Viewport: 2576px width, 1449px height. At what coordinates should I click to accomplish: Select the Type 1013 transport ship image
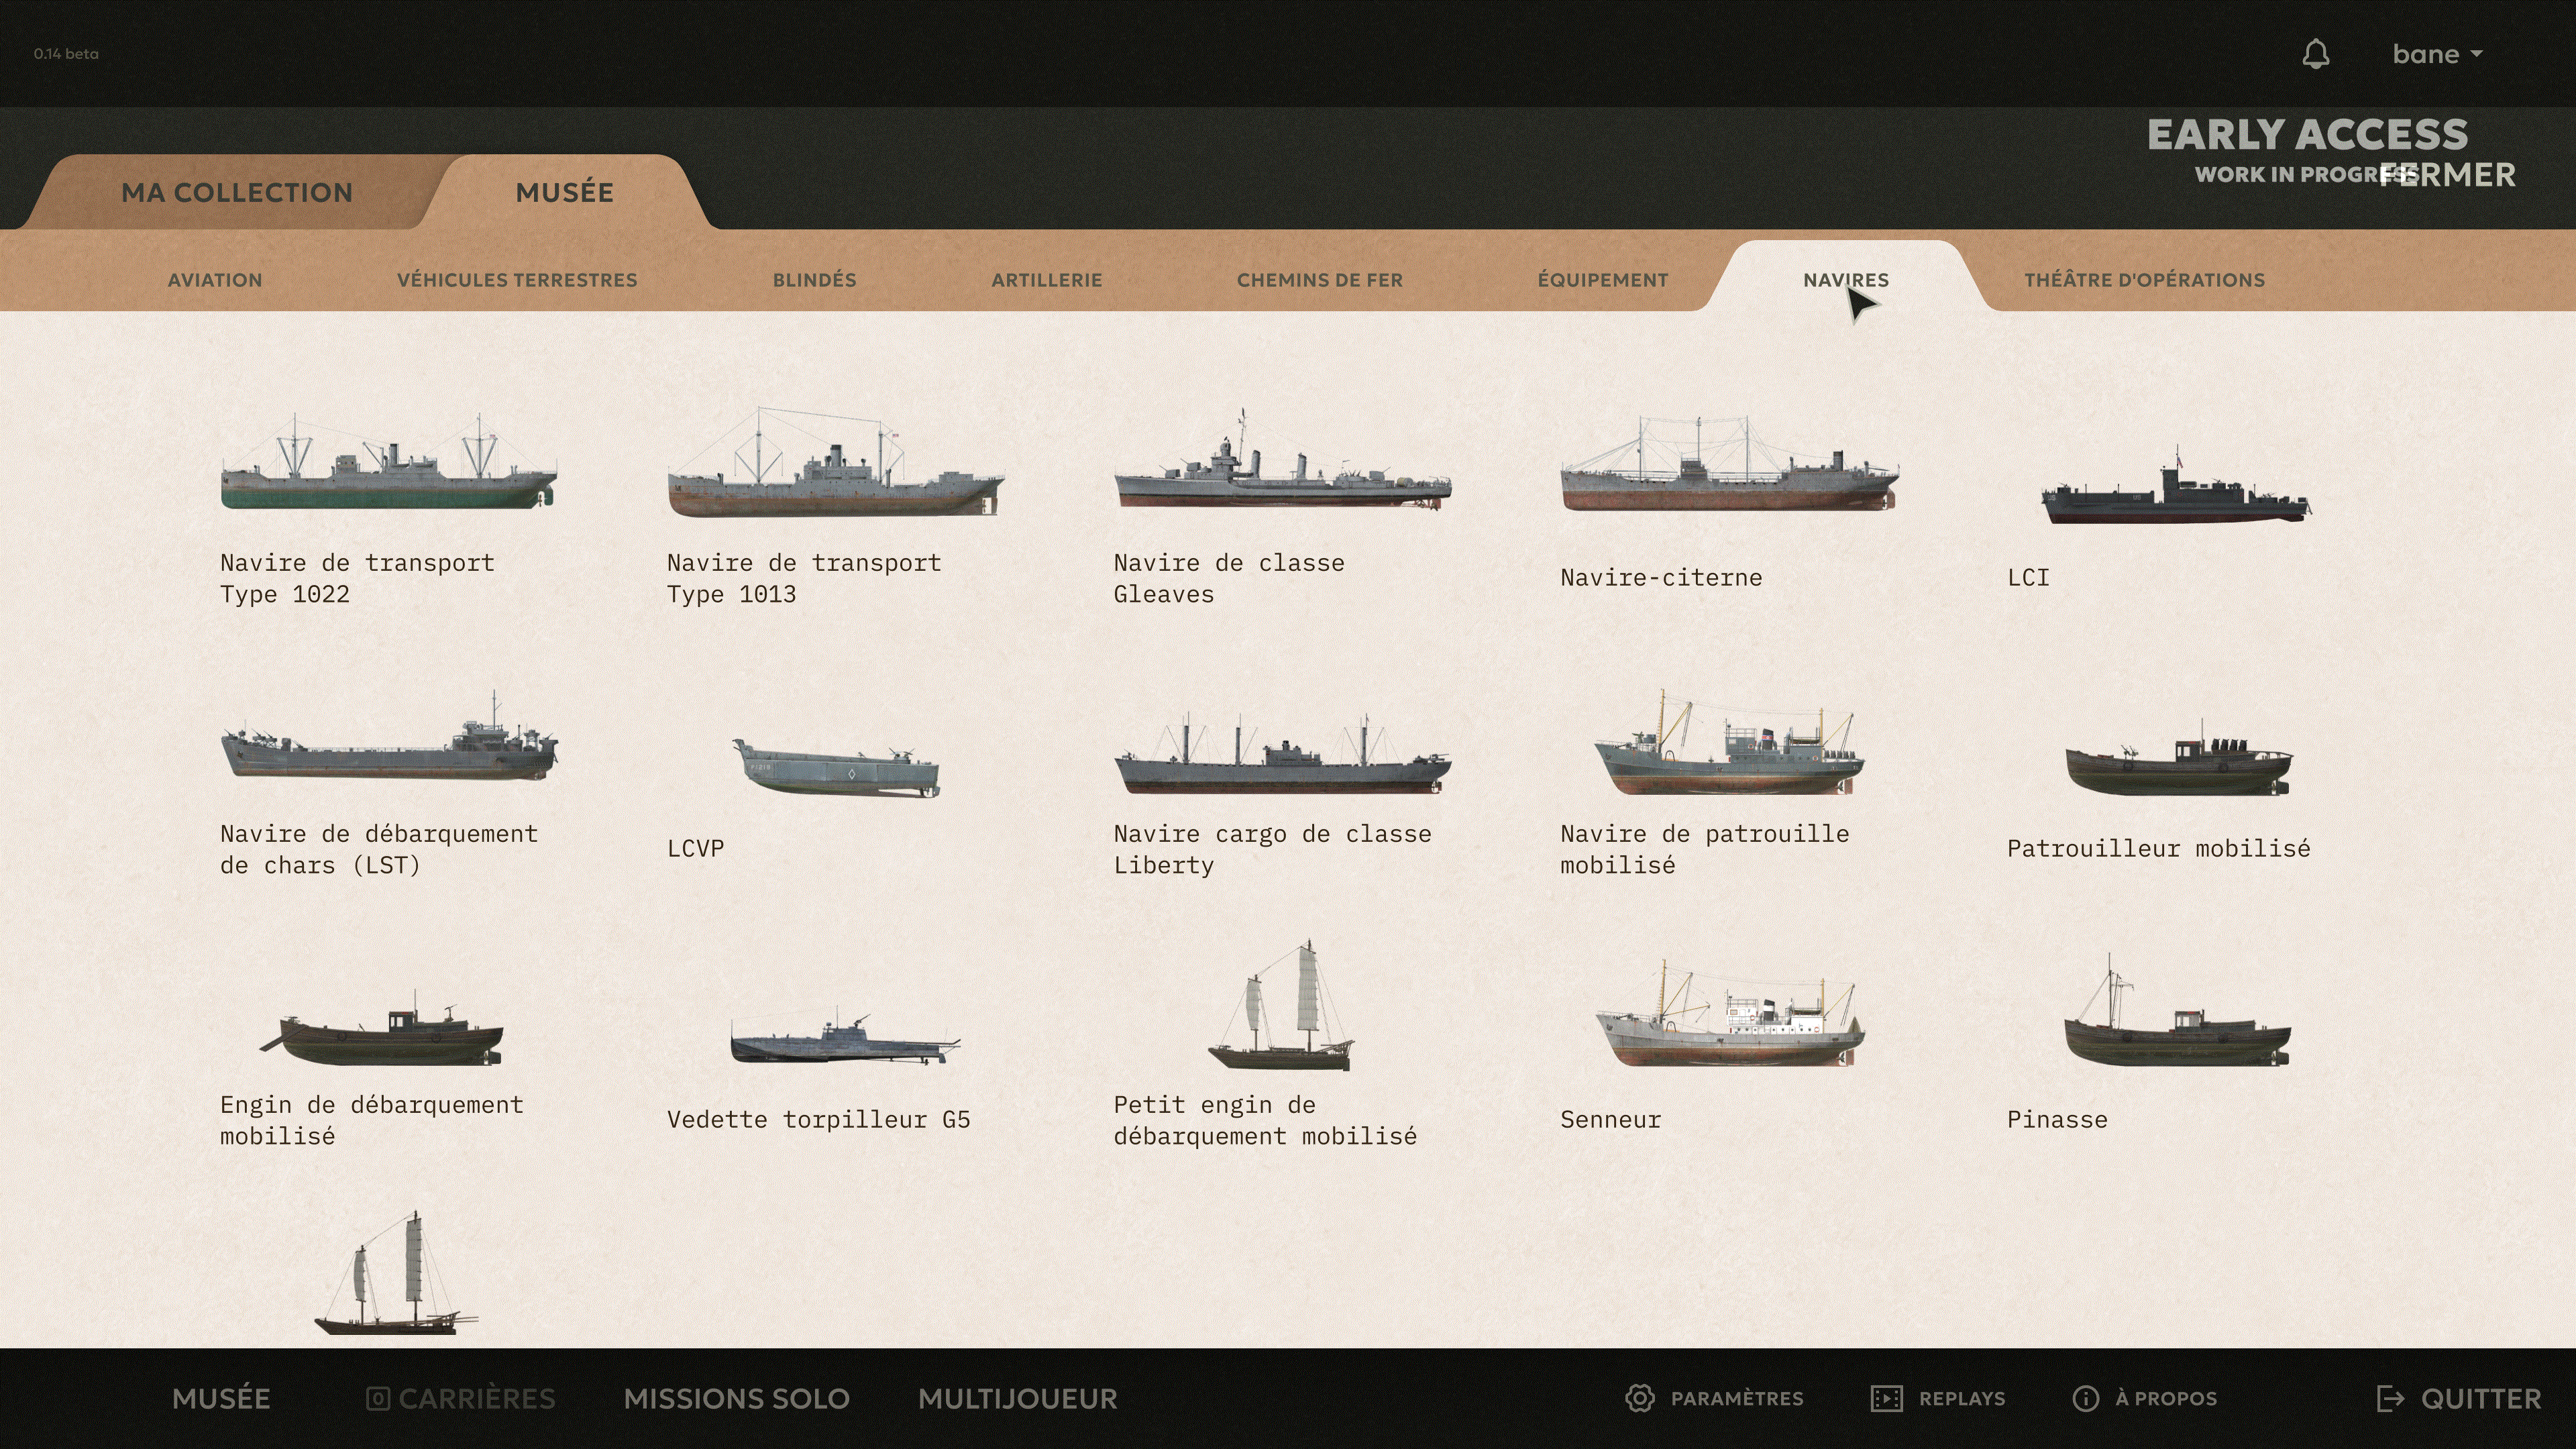coord(836,462)
